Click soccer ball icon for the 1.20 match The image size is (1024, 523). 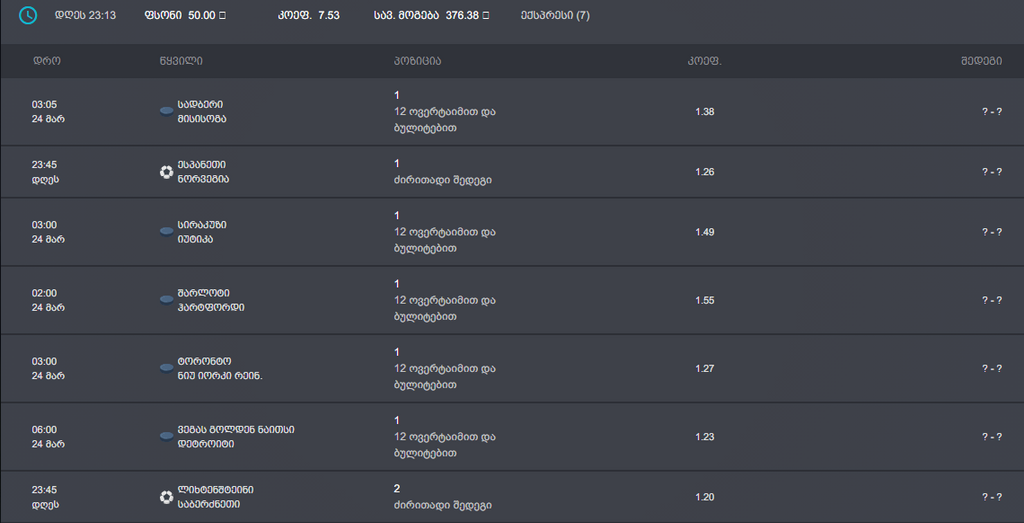(x=166, y=496)
